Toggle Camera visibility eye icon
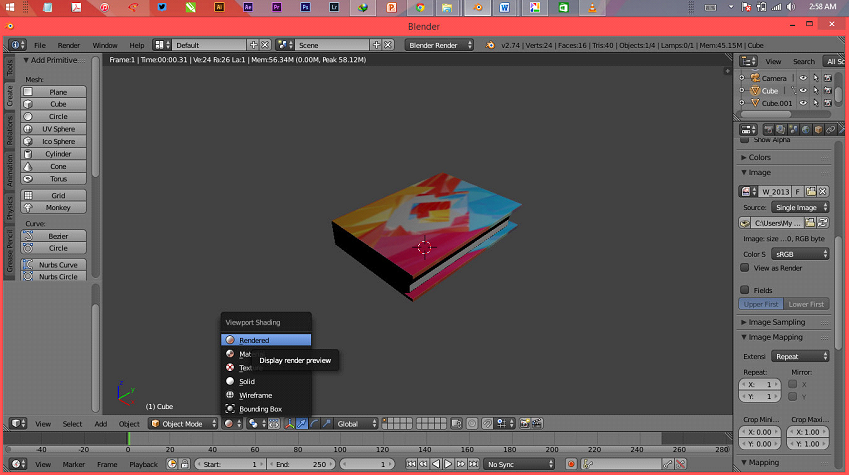This screenshot has width=849, height=475. click(803, 78)
